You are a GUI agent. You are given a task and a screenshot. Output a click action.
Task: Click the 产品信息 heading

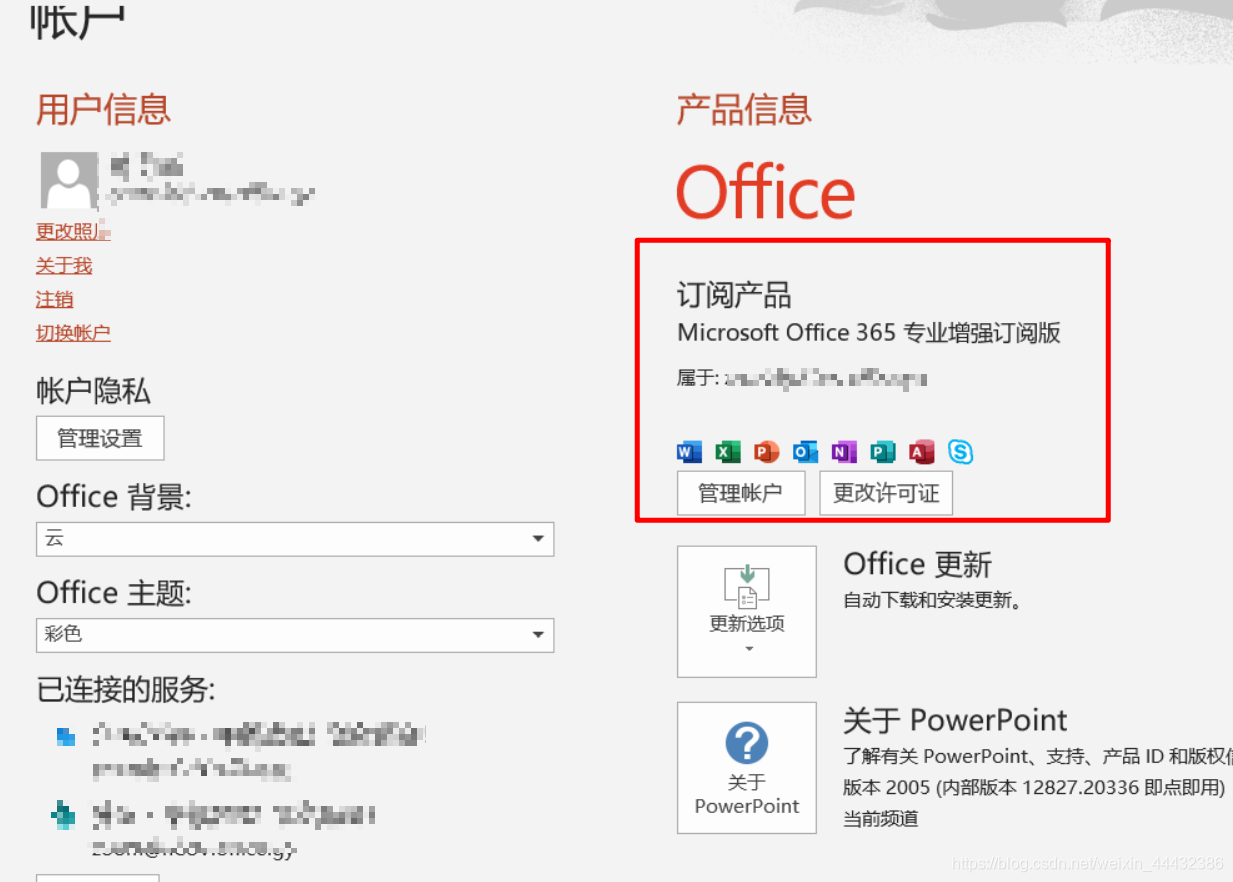pyautogui.click(x=744, y=109)
